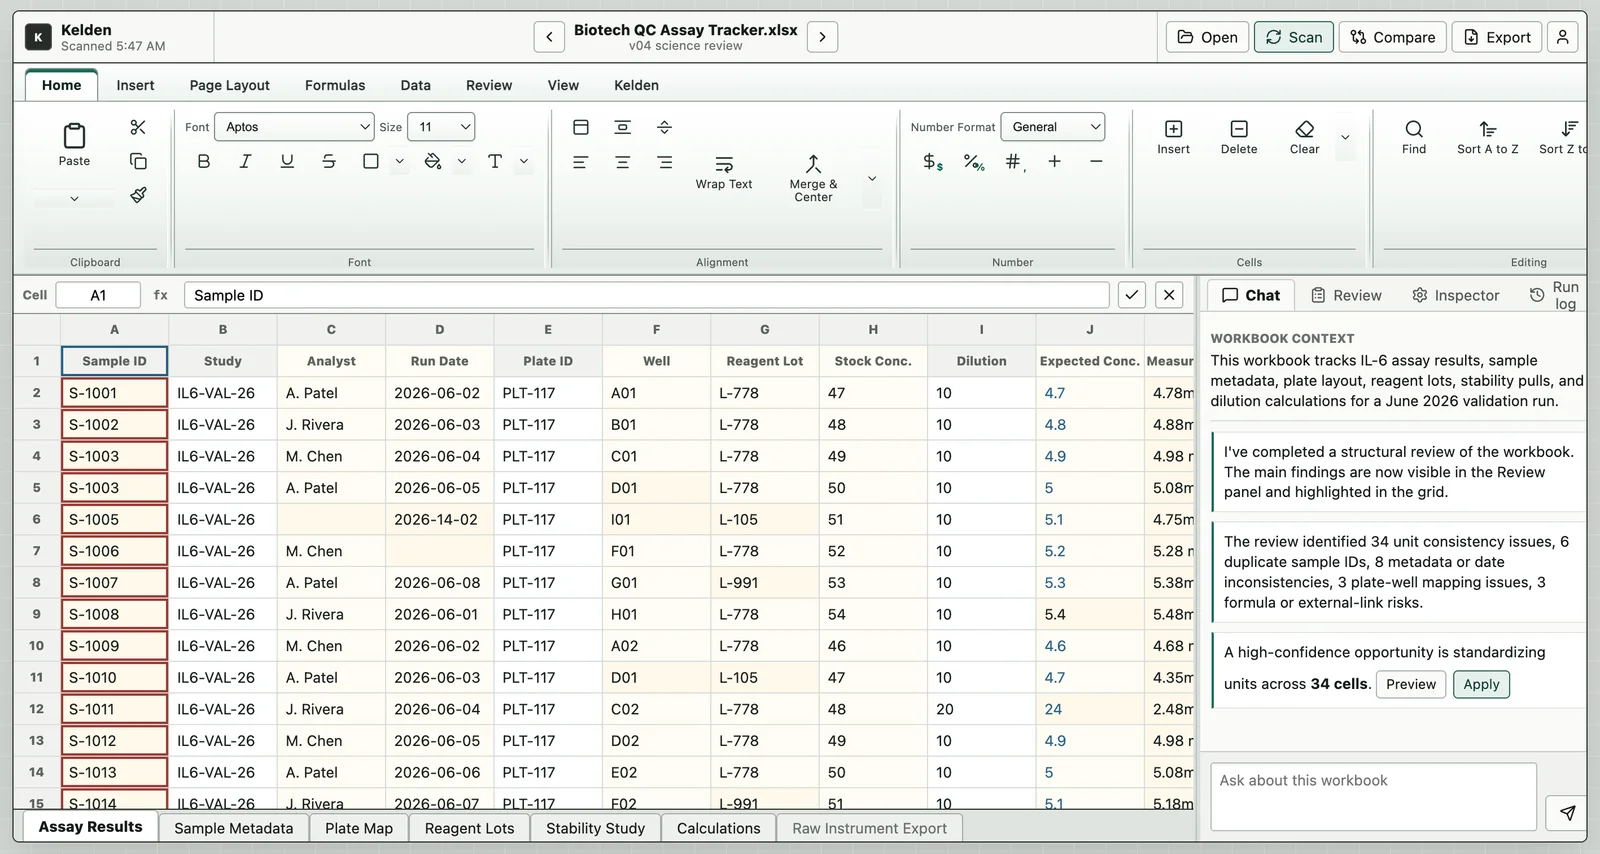Toggle Underline formatting
The image size is (1600, 854).
[287, 161]
